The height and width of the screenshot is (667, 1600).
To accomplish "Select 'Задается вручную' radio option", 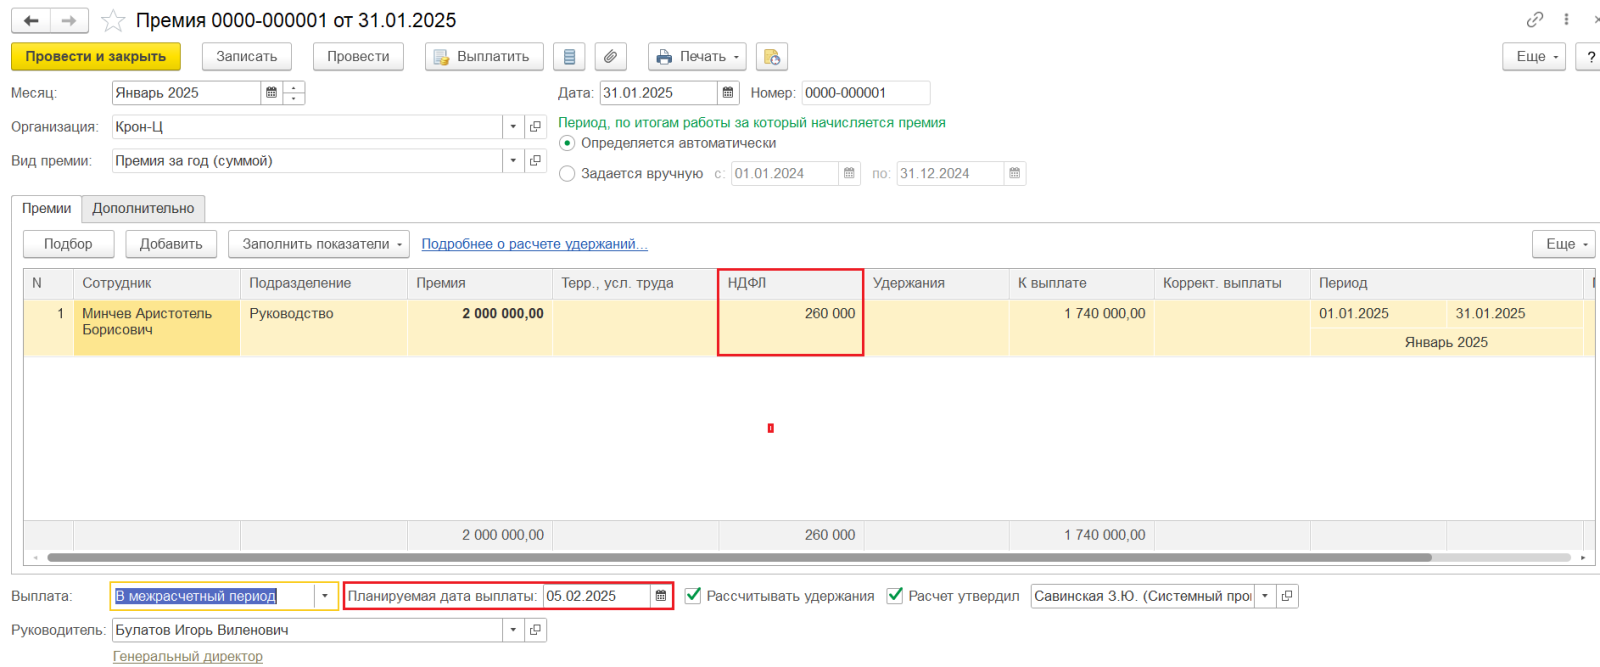I will point(567,174).
